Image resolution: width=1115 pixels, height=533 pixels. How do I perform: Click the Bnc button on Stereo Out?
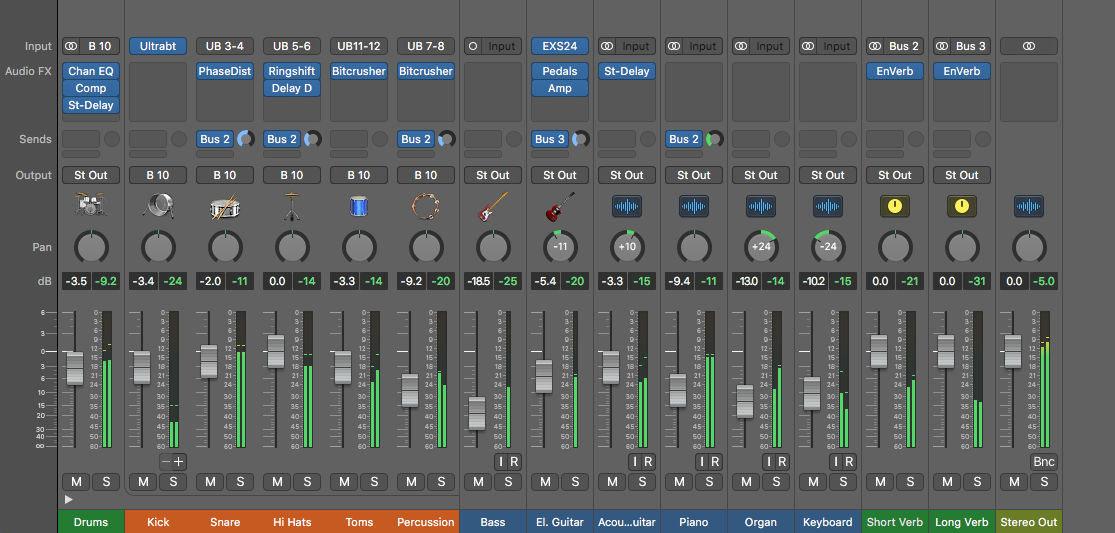click(x=1044, y=461)
